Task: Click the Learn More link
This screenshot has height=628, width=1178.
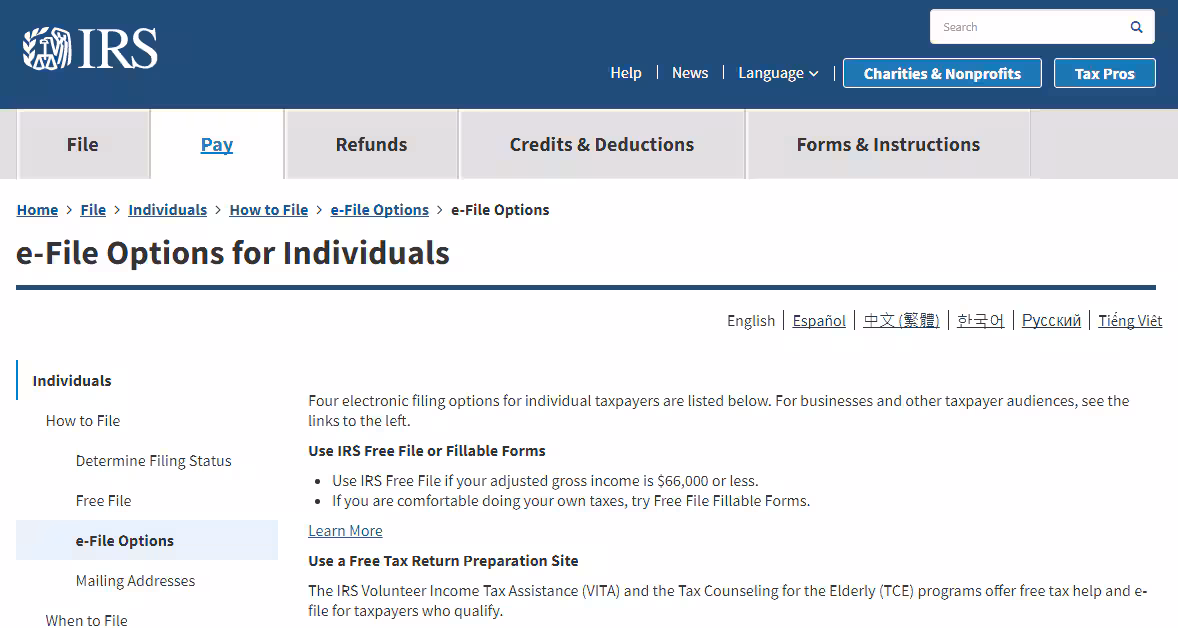Action: pyautogui.click(x=345, y=531)
